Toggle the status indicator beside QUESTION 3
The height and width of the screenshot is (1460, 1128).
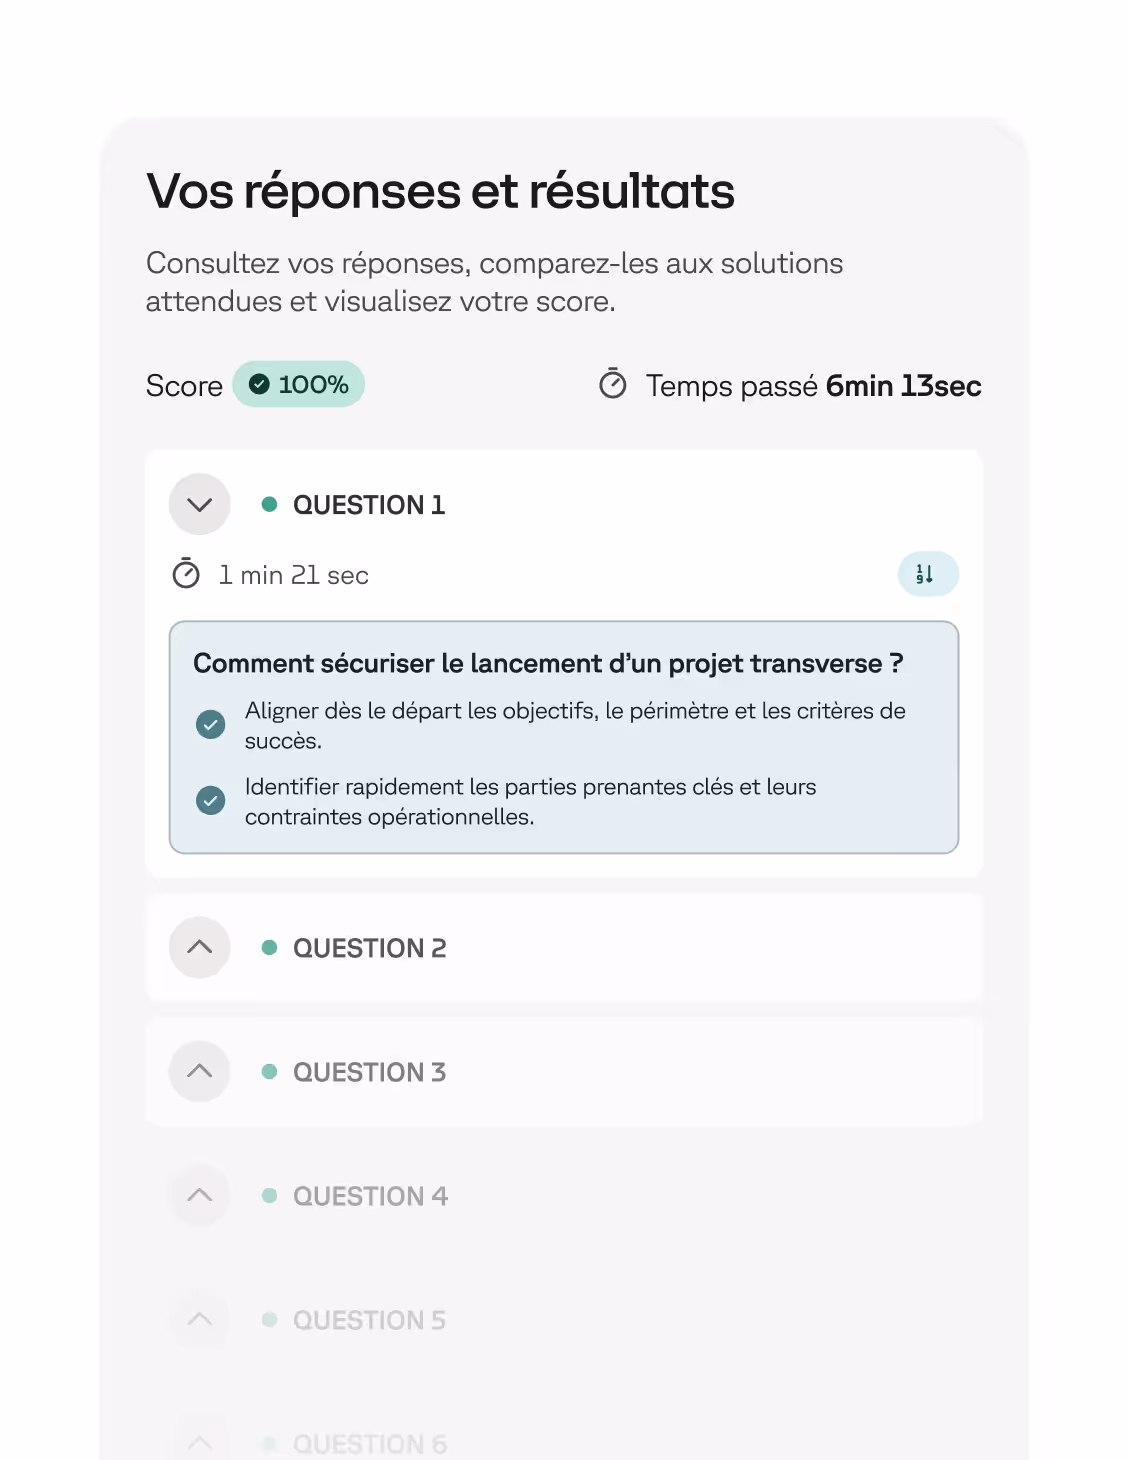click(268, 1071)
